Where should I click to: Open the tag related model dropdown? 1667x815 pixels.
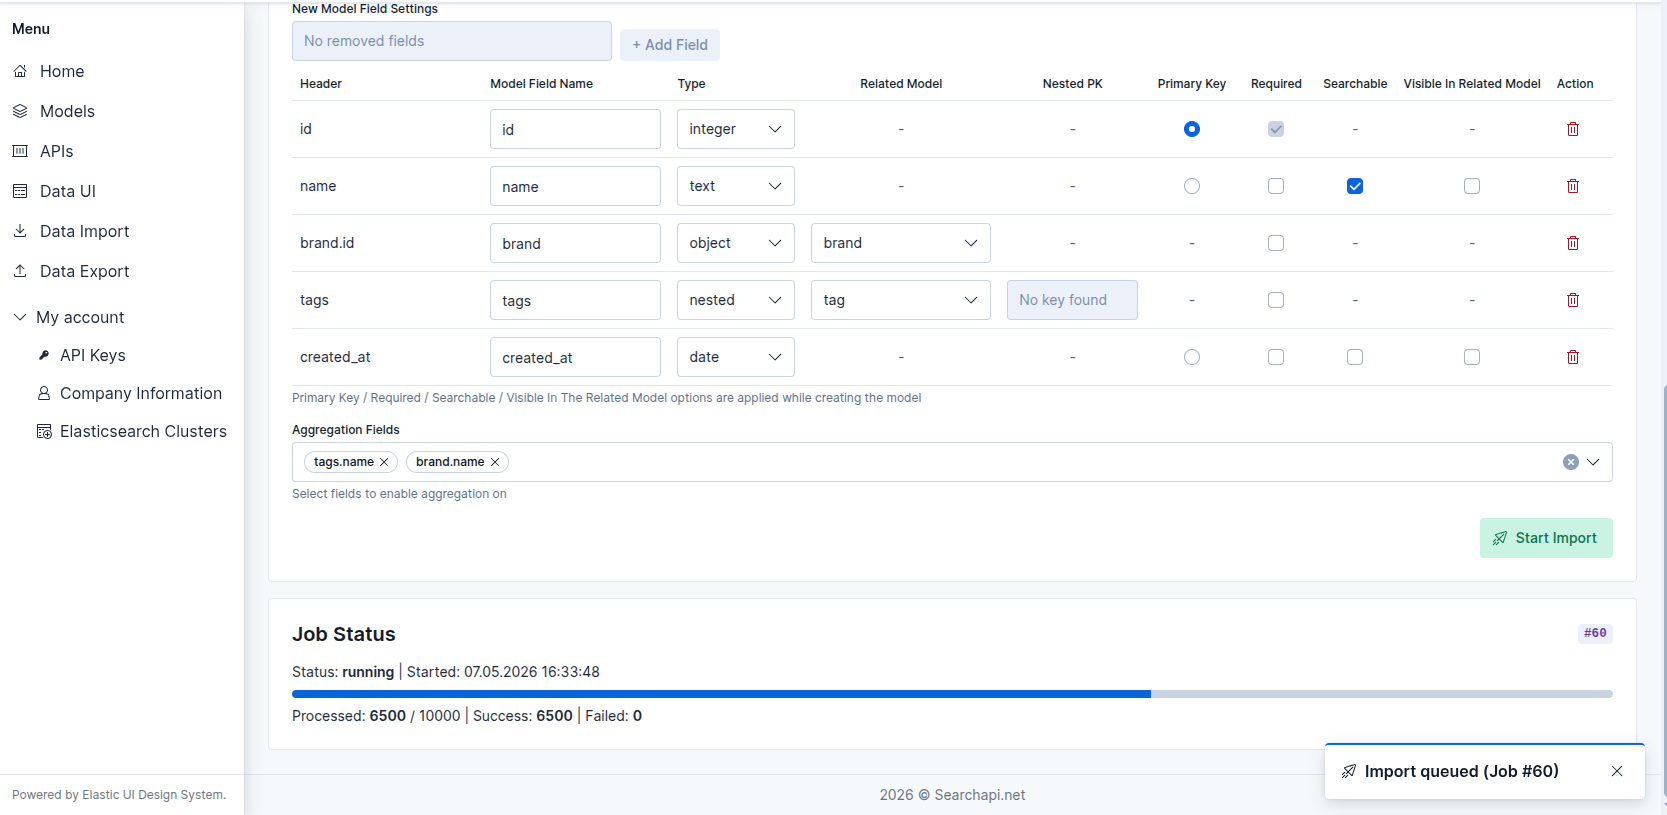tap(901, 300)
